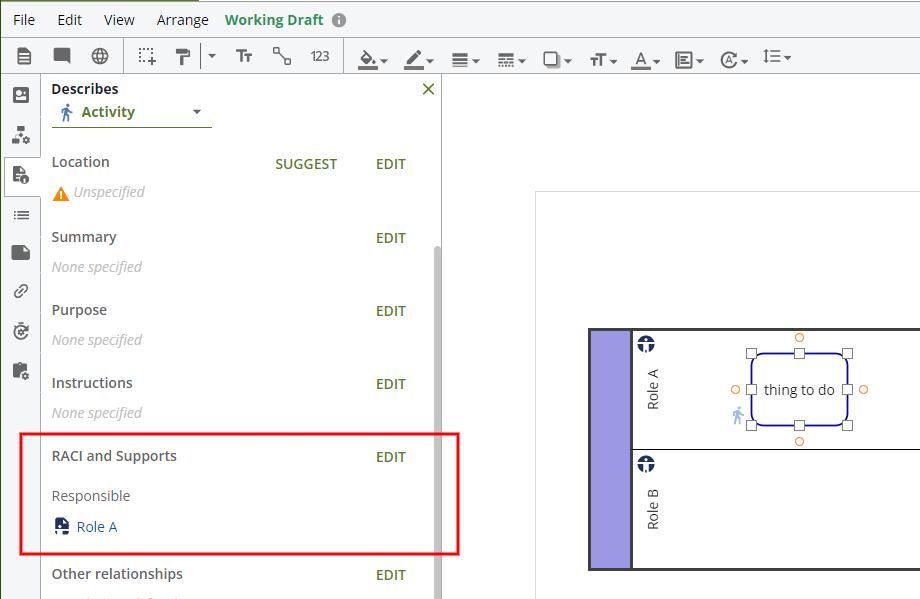Click the walking person icon beside the activity shape
920x599 pixels.
pos(738,415)
